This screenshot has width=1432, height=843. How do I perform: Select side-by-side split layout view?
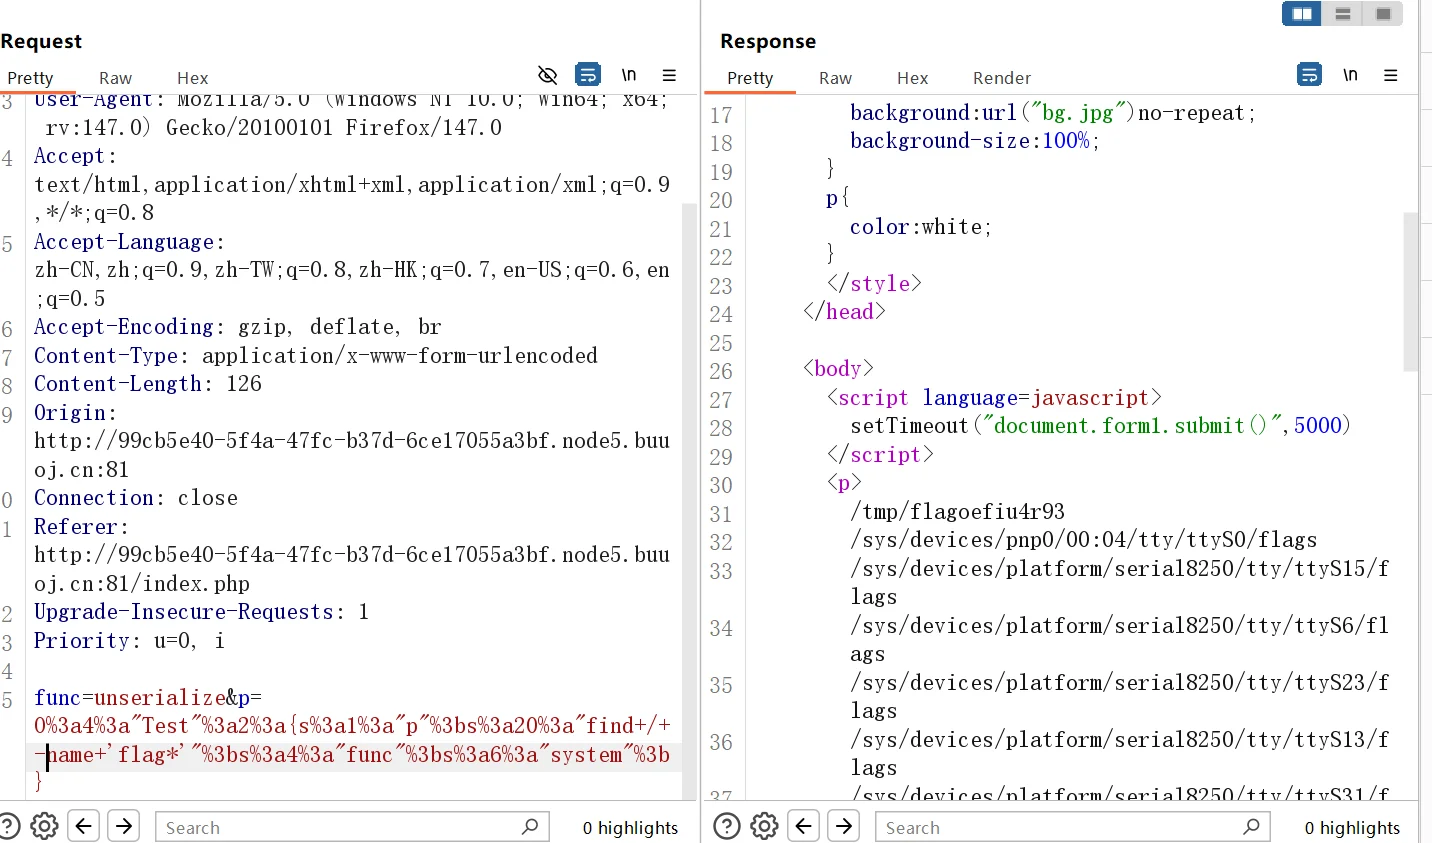coord(1302,14)
